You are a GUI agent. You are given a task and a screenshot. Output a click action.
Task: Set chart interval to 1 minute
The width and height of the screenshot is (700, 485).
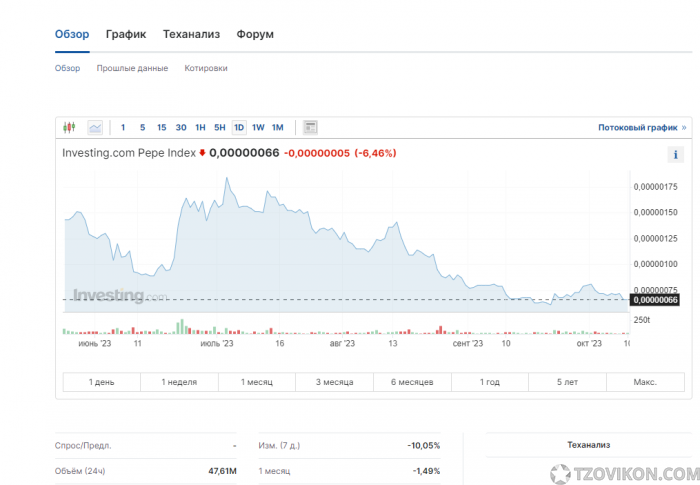pos(123,128)
